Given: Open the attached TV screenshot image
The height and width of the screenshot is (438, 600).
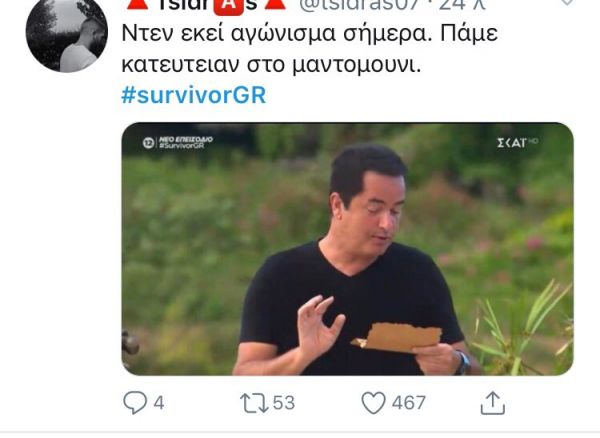Looking at the screenshot, I should [347, 249].
